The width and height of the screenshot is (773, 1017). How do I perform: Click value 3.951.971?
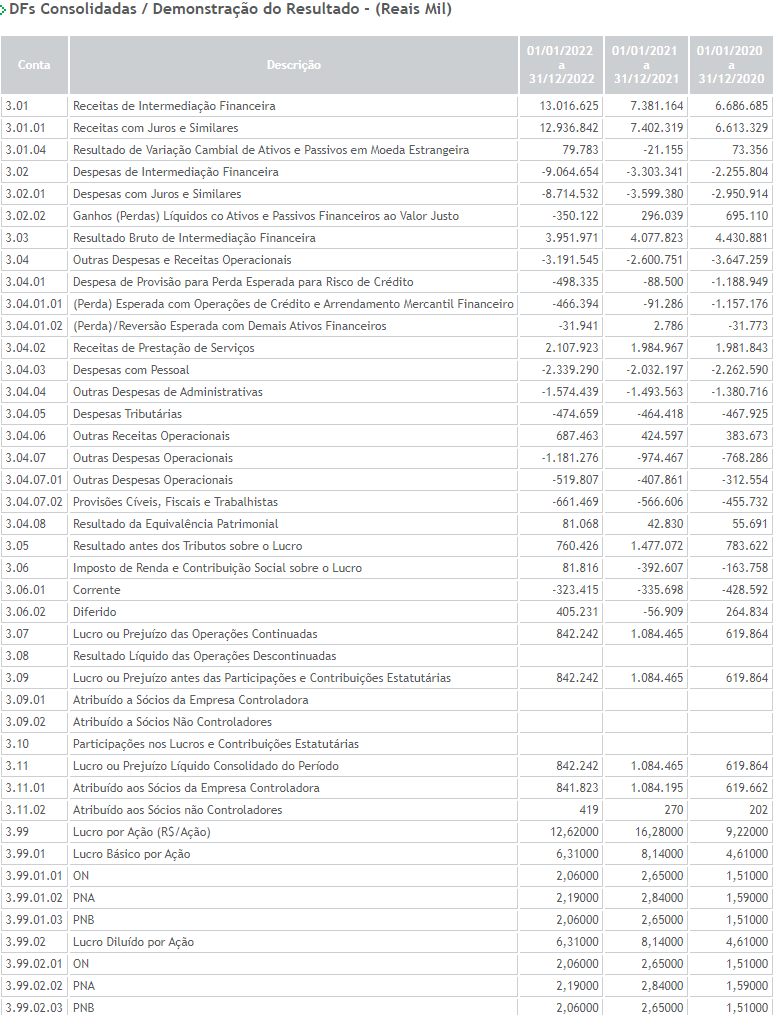[572, 238]
